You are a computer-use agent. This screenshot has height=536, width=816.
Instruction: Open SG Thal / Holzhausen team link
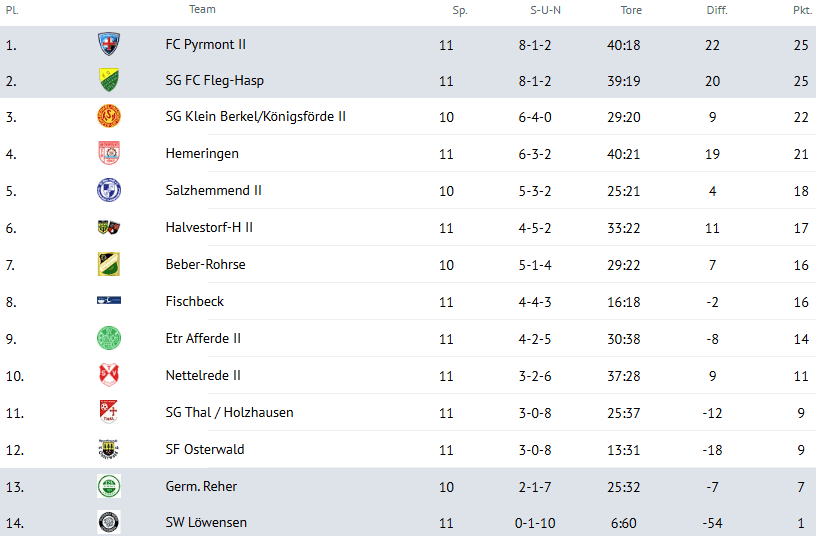229,412
